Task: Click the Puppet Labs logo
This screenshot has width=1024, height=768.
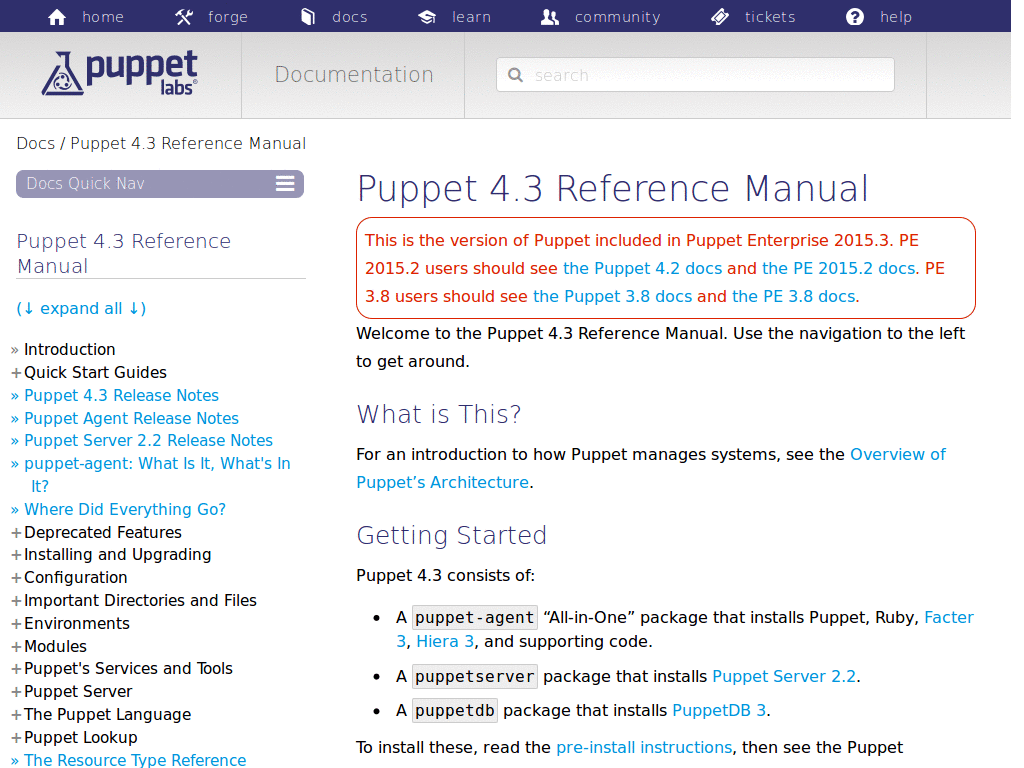Action: coord(120,73)
